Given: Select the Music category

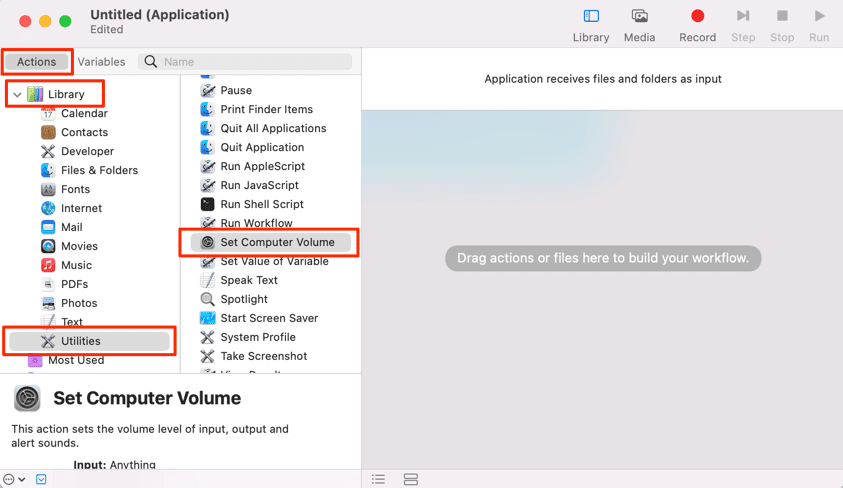Looking at the screenshot, I should tap(66, 265).
